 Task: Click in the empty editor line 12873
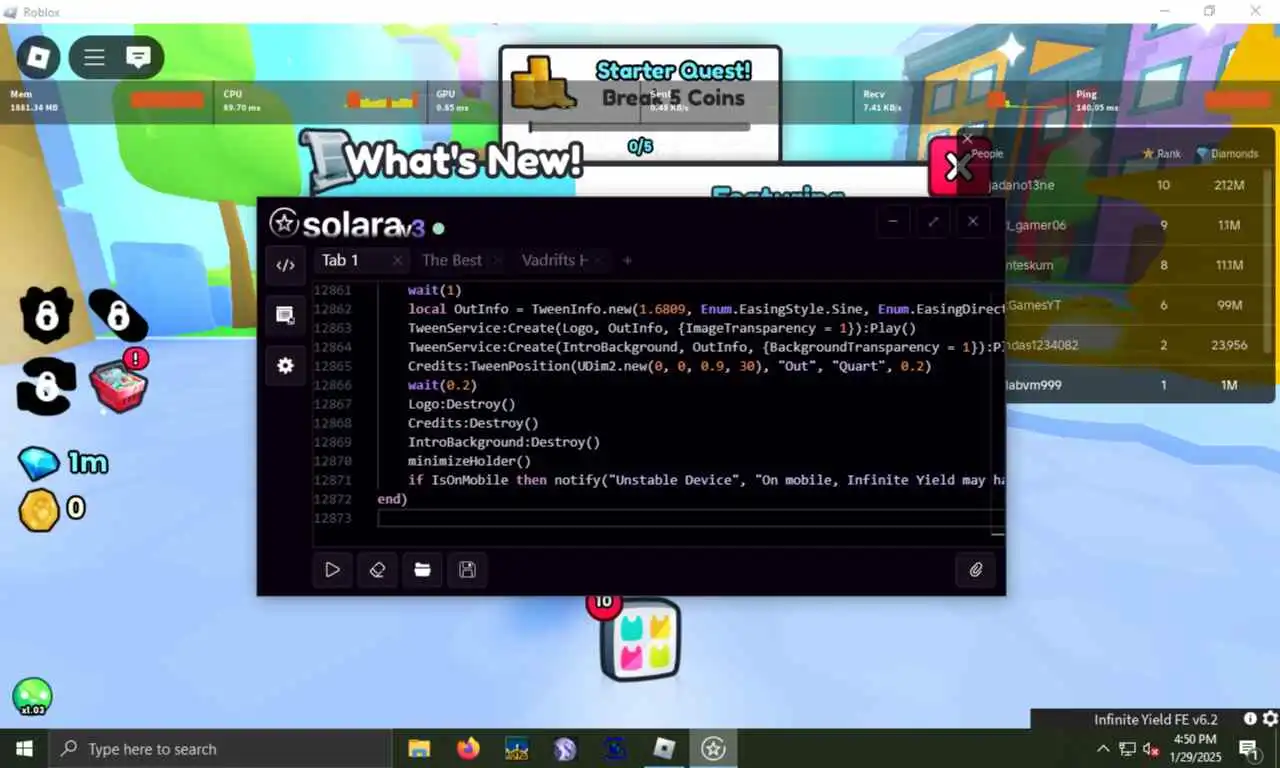point(690,518)
